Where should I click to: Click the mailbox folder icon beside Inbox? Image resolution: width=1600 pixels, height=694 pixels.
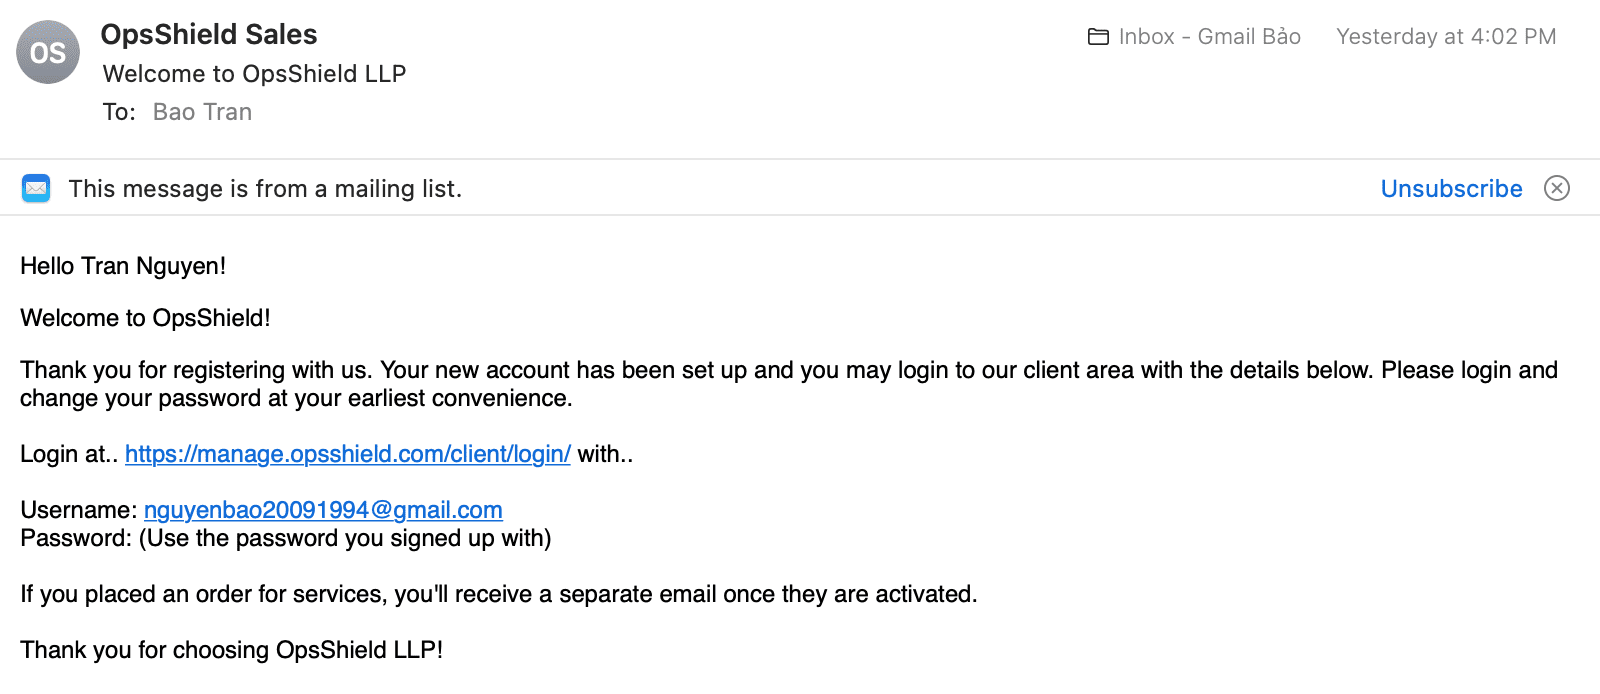[x=1098, y=37]
